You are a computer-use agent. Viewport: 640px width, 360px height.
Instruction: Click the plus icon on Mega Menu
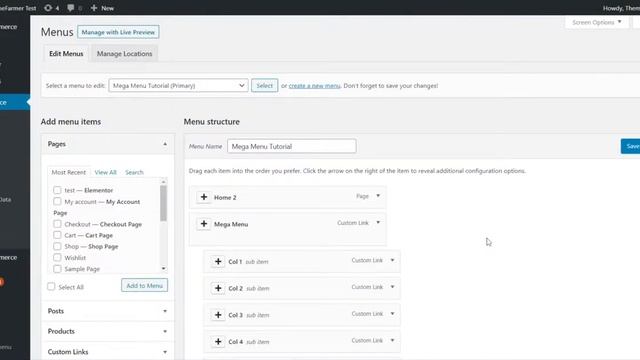(x=204, y=224)
